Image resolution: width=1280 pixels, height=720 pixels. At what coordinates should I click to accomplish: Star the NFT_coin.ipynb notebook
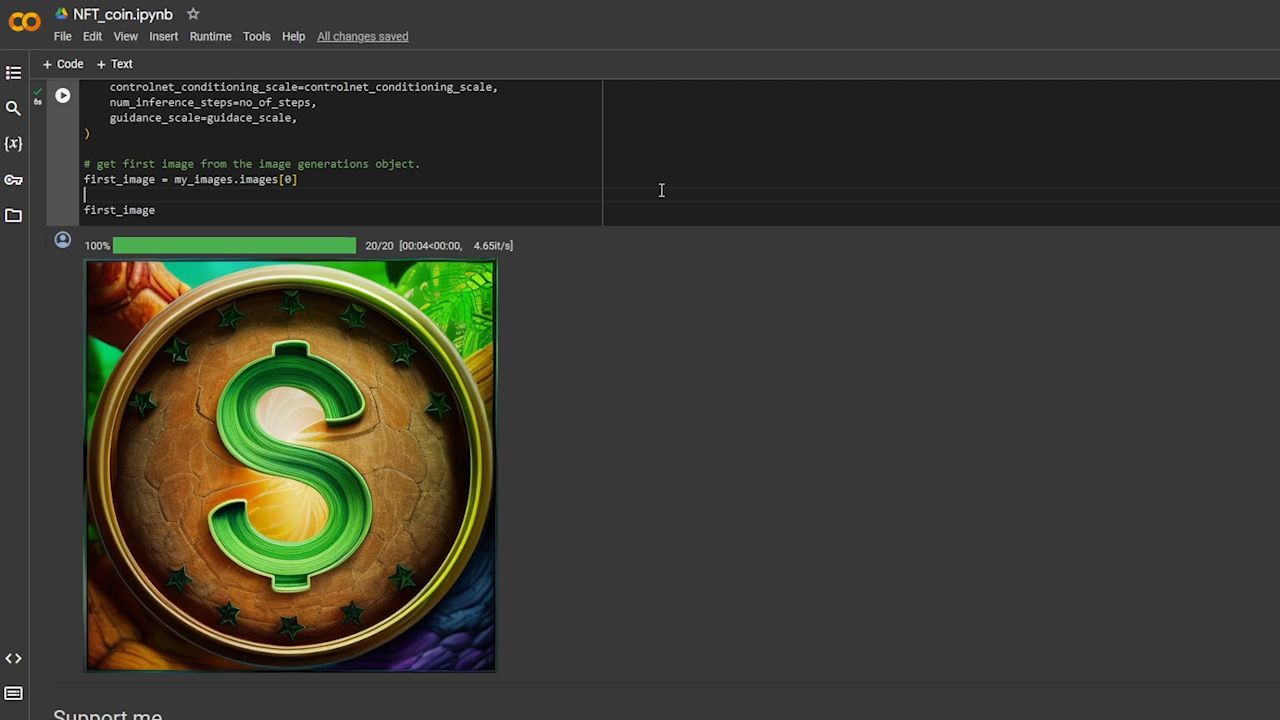[x=193, y=14]
